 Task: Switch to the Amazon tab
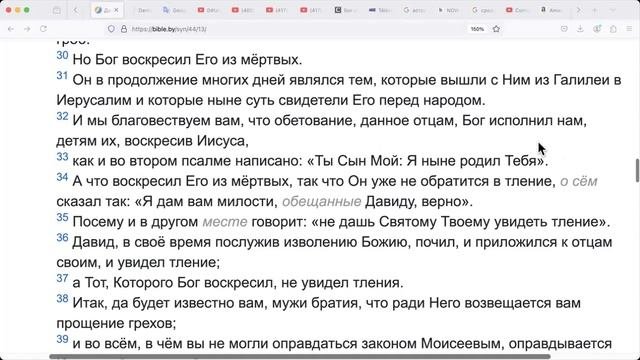(x=551, y=10)
